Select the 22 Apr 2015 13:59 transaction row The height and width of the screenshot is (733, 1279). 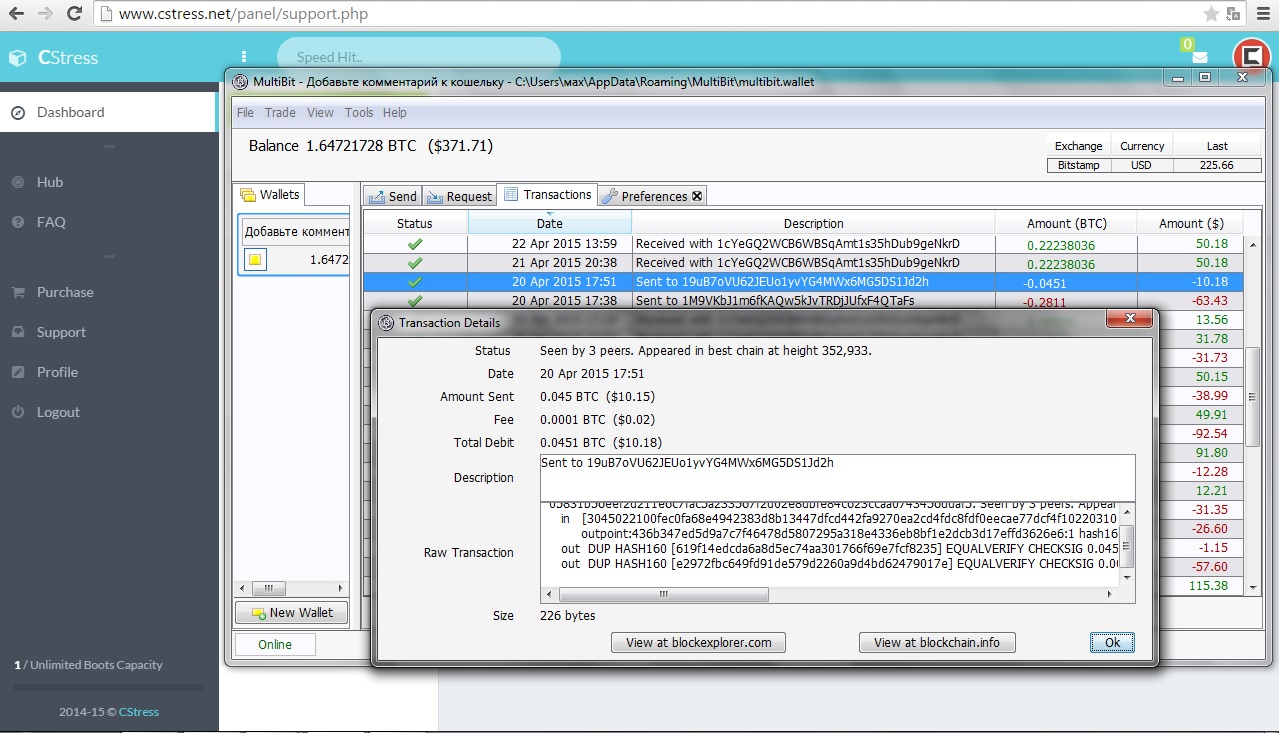[802, 243]
